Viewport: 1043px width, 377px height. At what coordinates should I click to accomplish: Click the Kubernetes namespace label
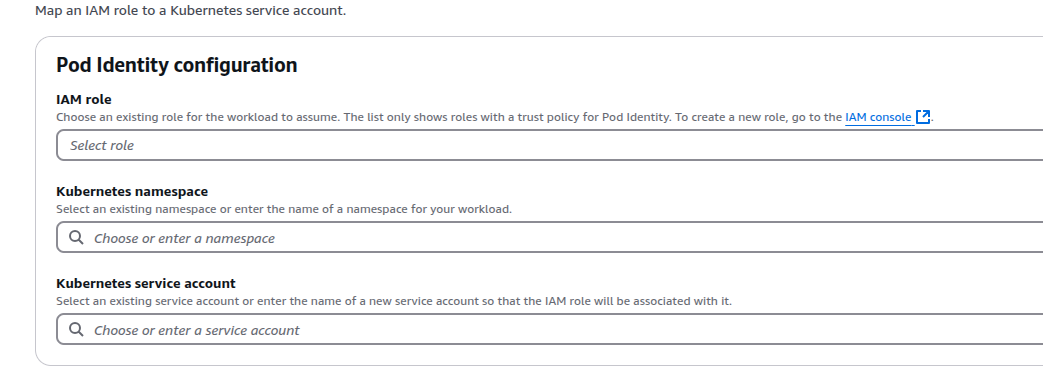[132, 191]
